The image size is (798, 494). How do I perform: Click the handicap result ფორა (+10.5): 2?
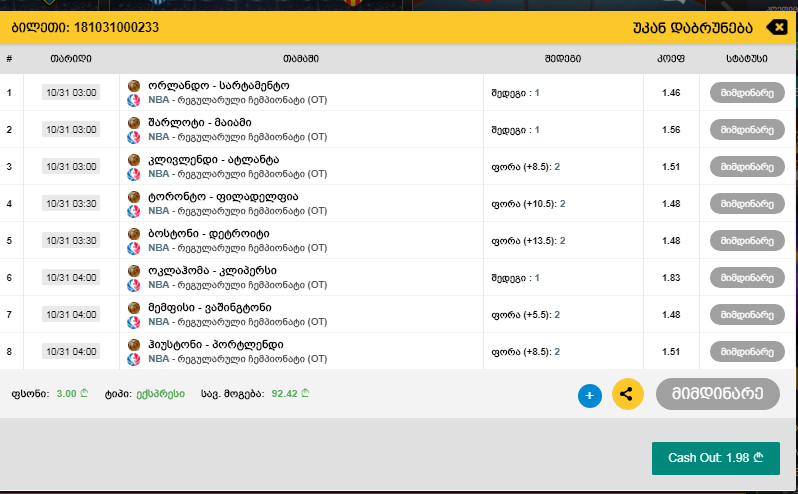[x=528, y=204]
